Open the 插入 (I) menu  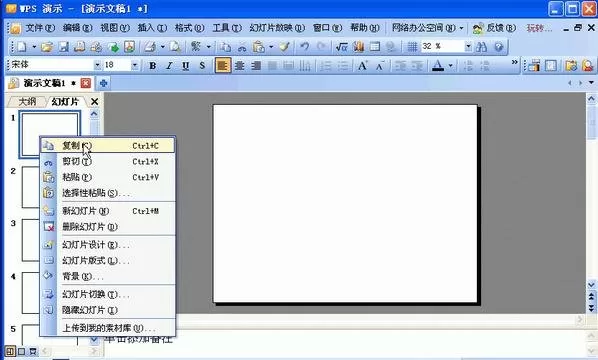pos(152,28)
